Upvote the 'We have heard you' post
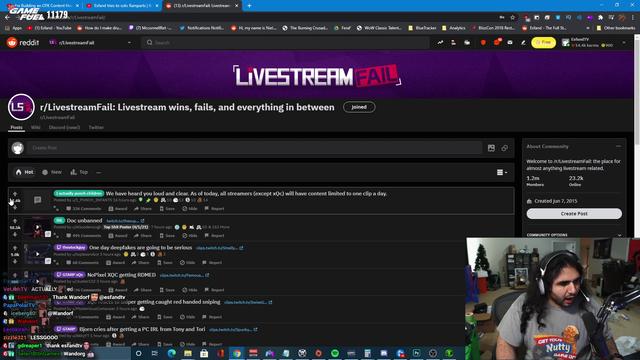This screenshot has height=360, width=640. [x=15, y=194]
